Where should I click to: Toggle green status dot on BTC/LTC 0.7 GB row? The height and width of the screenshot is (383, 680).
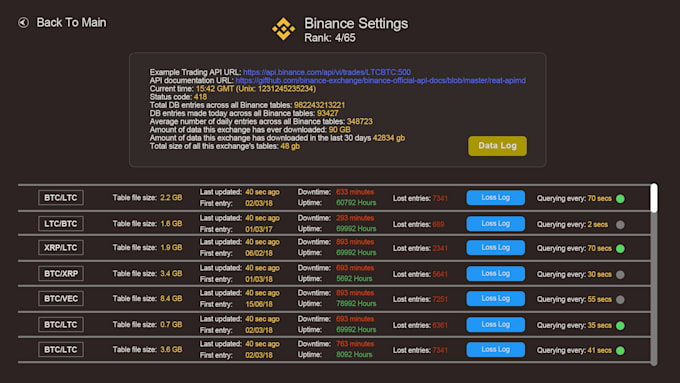[x=621, y=325]
